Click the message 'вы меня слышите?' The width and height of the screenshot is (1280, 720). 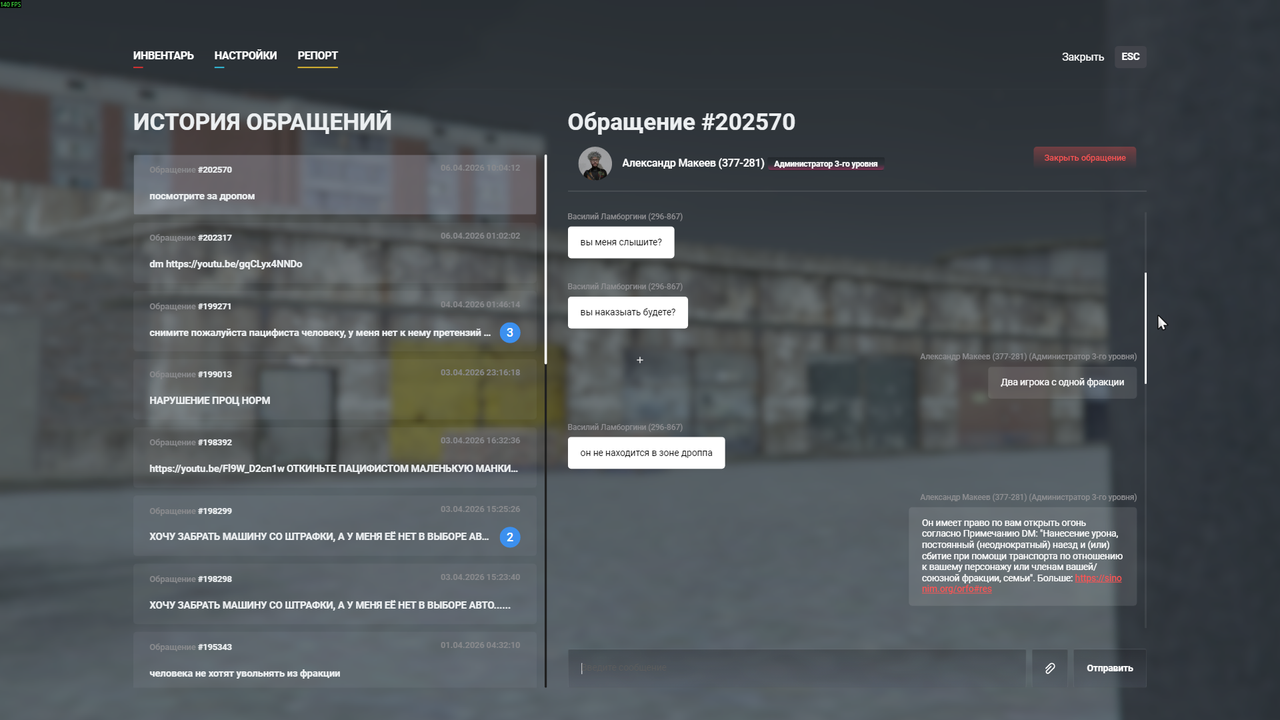click(x=621, y=242)
